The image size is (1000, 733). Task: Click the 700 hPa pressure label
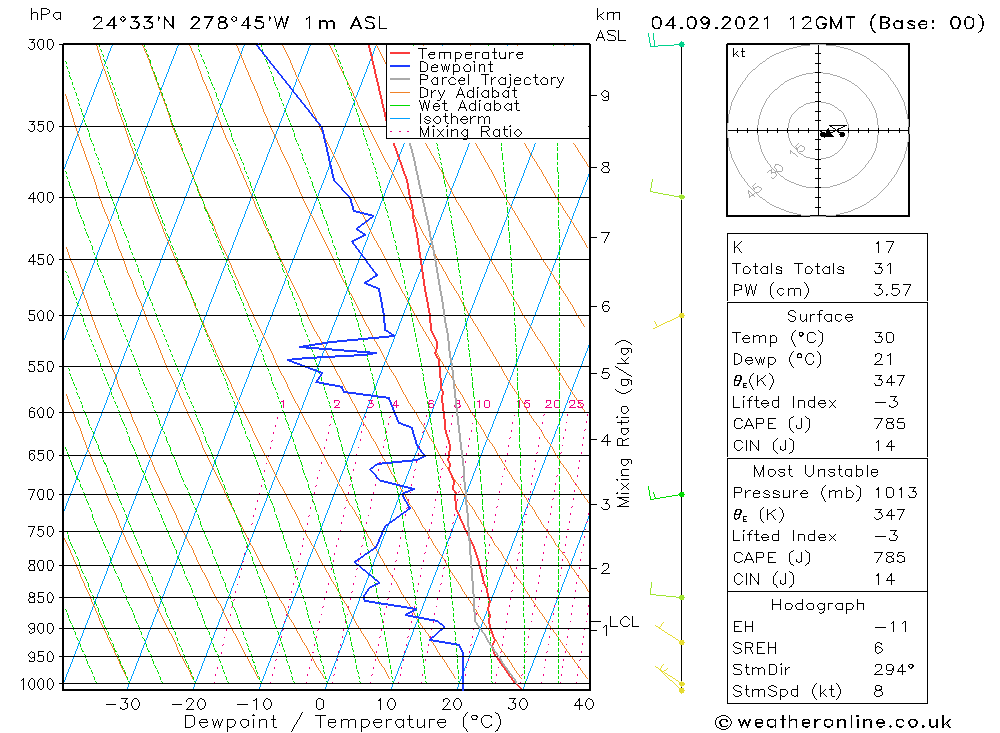(41, 494)
